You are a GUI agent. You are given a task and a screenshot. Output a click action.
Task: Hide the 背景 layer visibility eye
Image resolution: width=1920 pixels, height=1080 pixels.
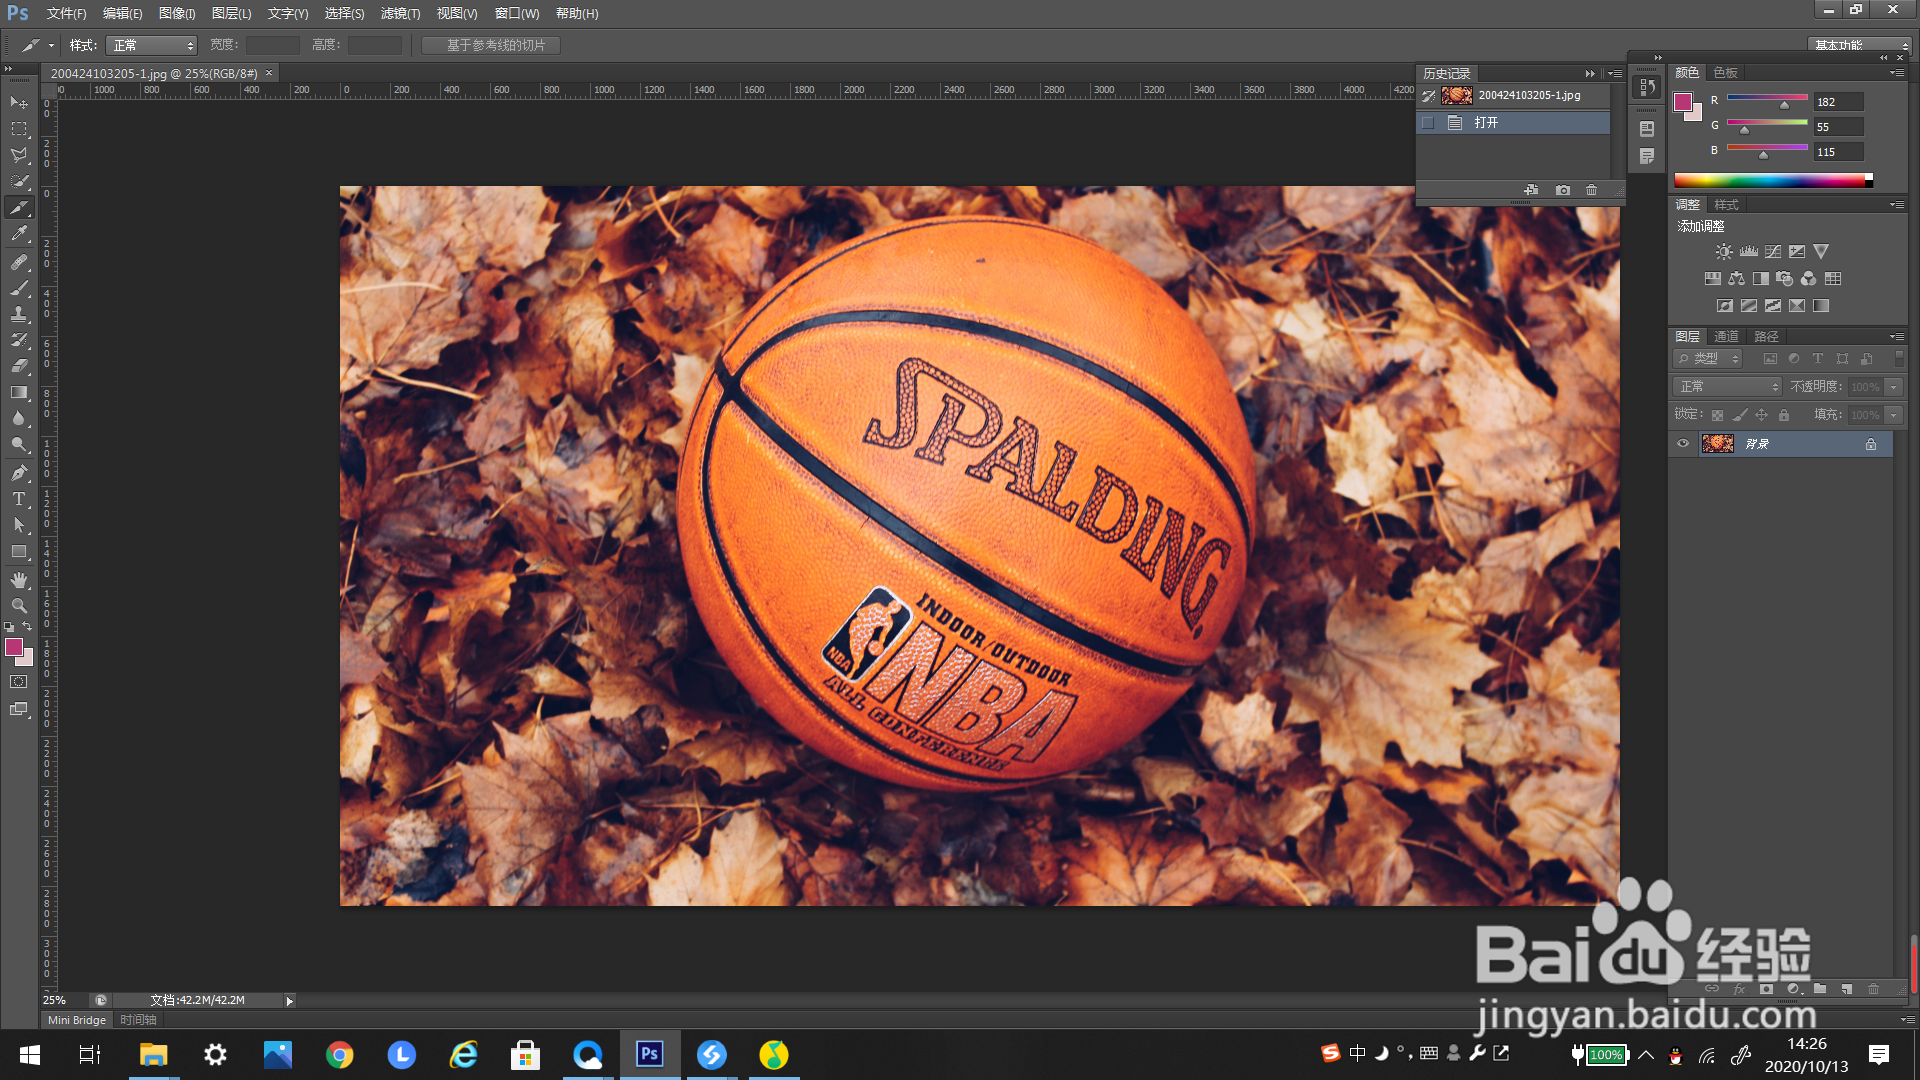coord(1683,444)
